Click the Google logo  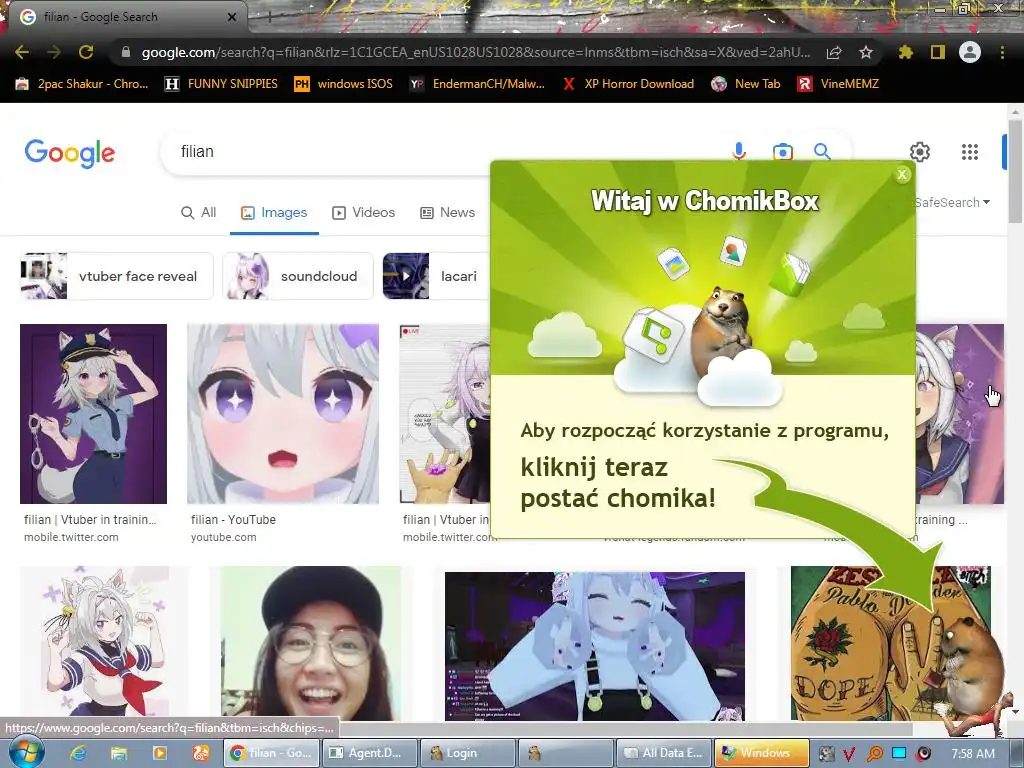(x=69, y=153)
